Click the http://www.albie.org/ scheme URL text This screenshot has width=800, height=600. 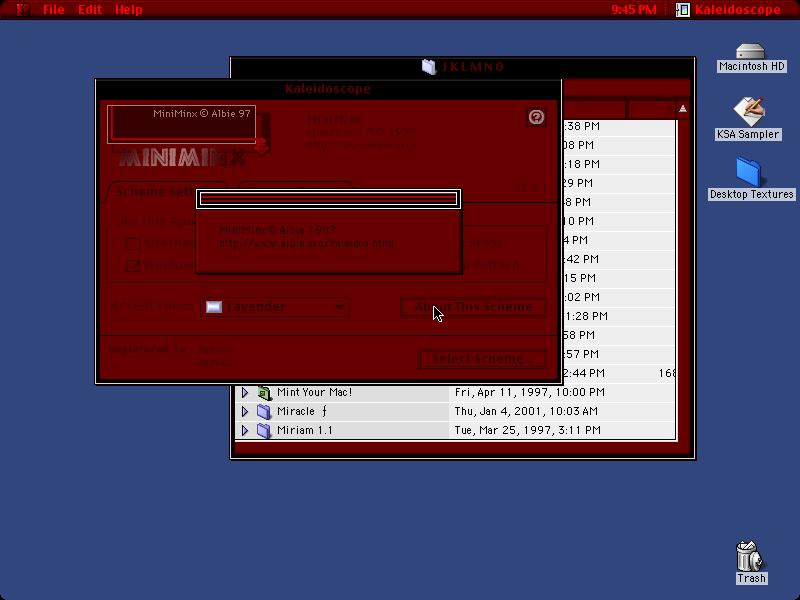click(x=362, y=145)
